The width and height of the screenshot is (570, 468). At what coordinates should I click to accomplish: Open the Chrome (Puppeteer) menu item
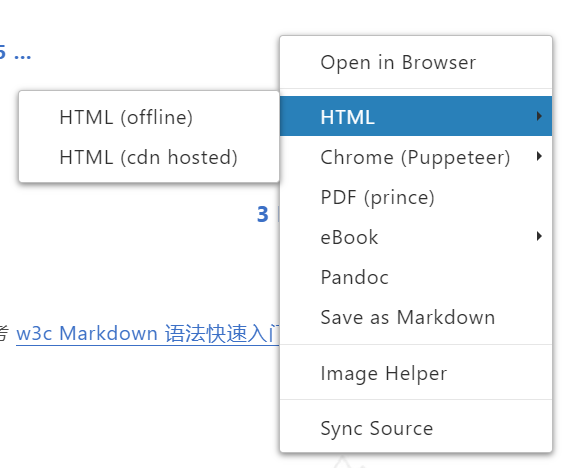416,157
